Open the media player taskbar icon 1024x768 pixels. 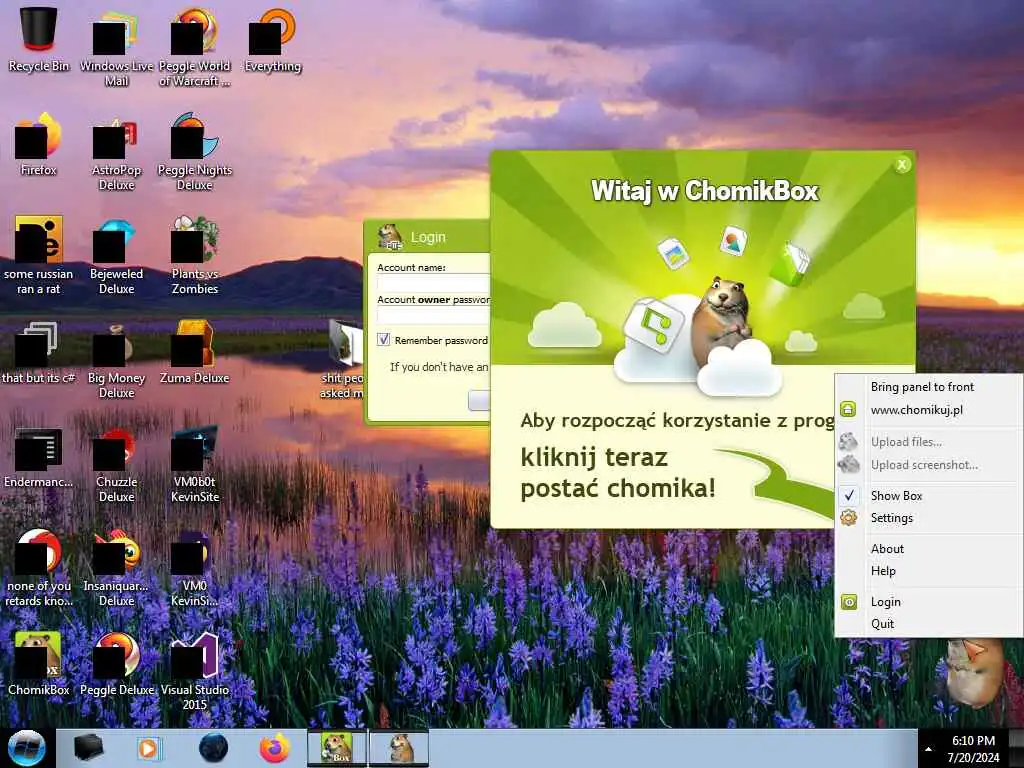[x=148, y=748]
